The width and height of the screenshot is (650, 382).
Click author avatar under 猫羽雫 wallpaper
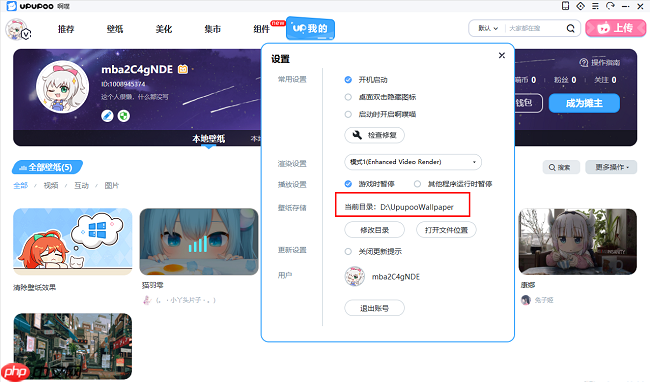(147, 300)
